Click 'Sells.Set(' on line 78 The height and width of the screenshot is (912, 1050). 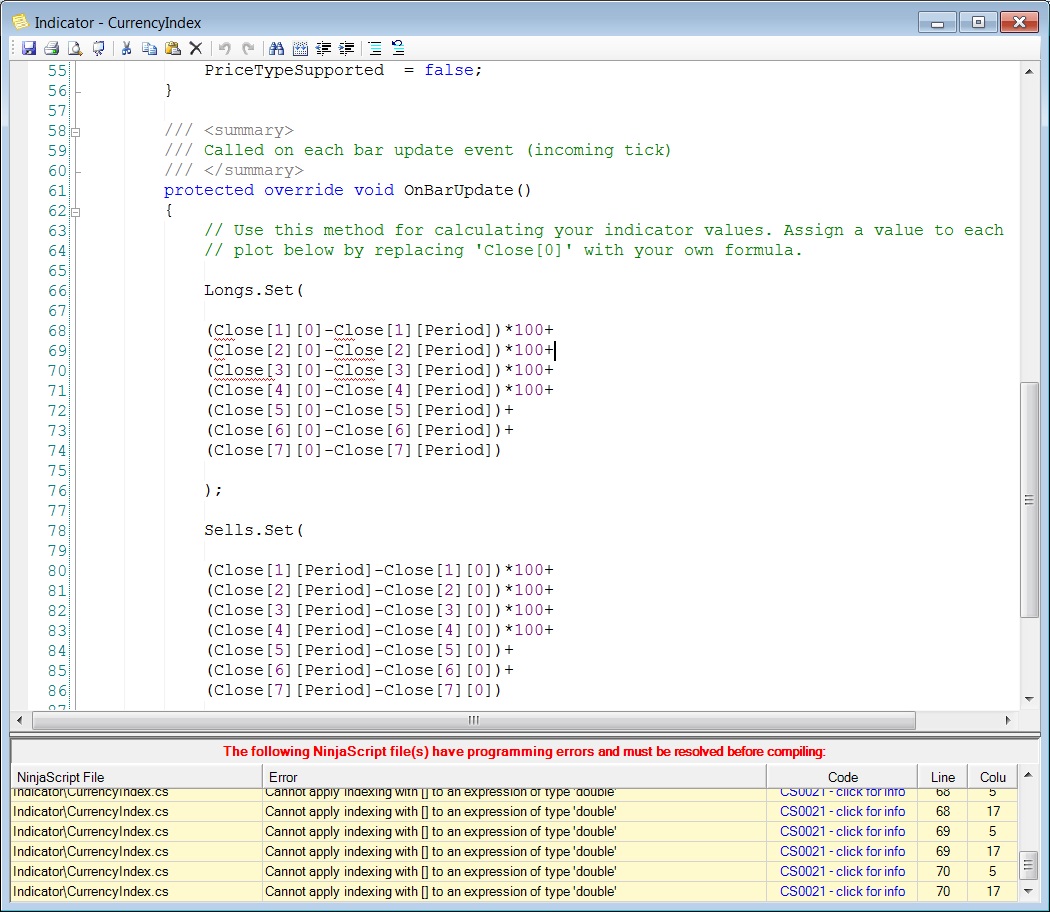coord(254,530)
